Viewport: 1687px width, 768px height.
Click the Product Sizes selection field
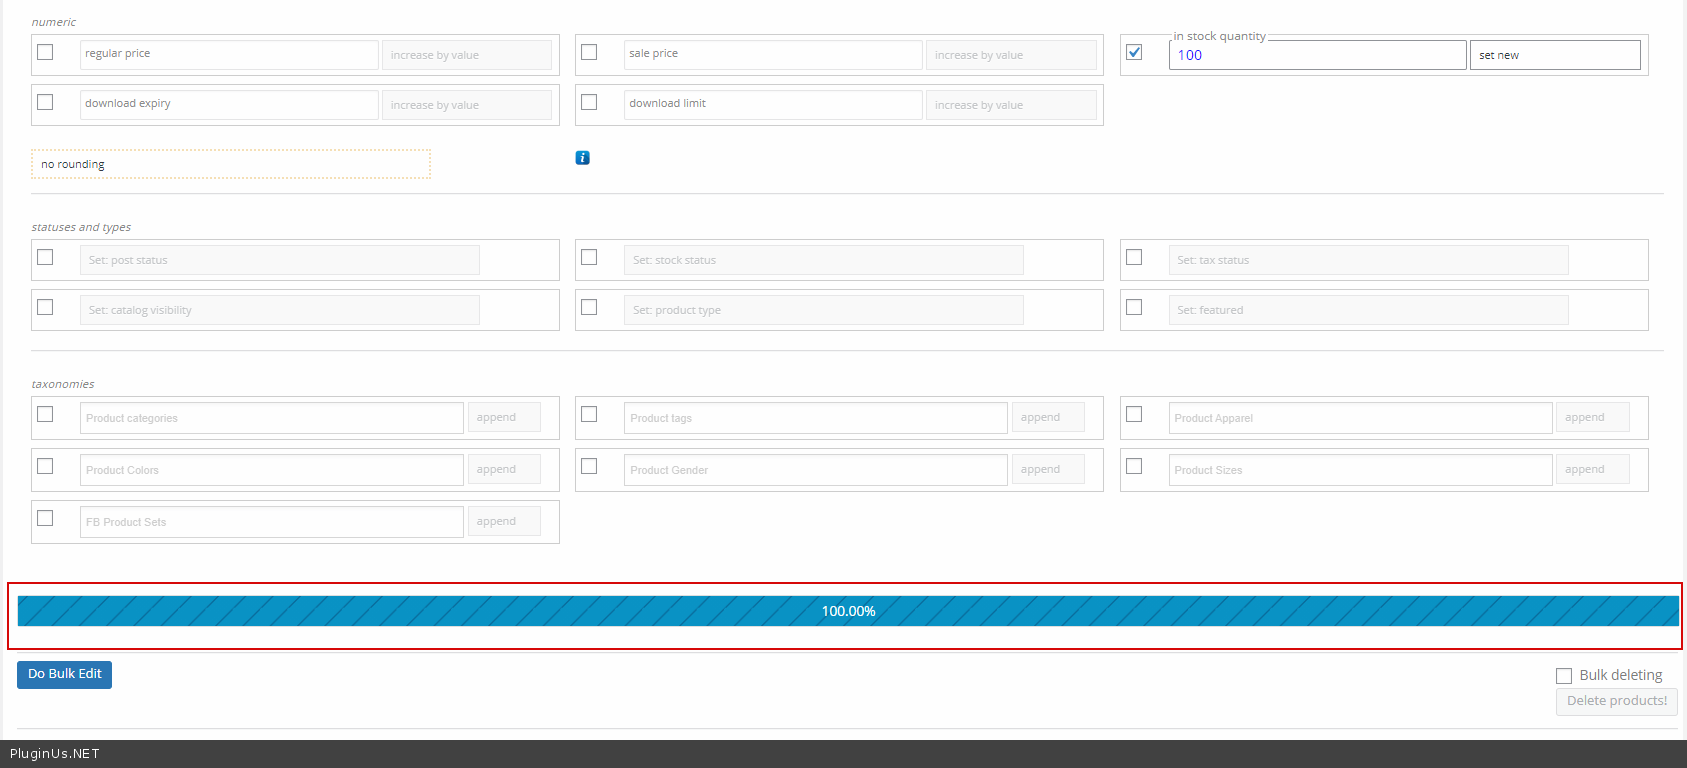coord(1359,470)
